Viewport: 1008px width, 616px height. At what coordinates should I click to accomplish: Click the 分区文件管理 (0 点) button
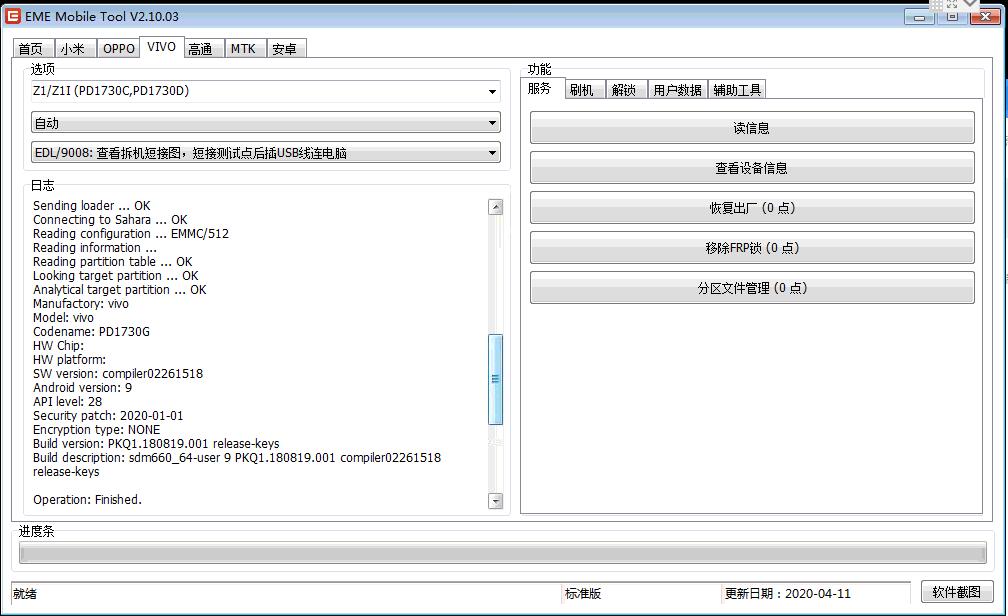click(x=752, y=287)
